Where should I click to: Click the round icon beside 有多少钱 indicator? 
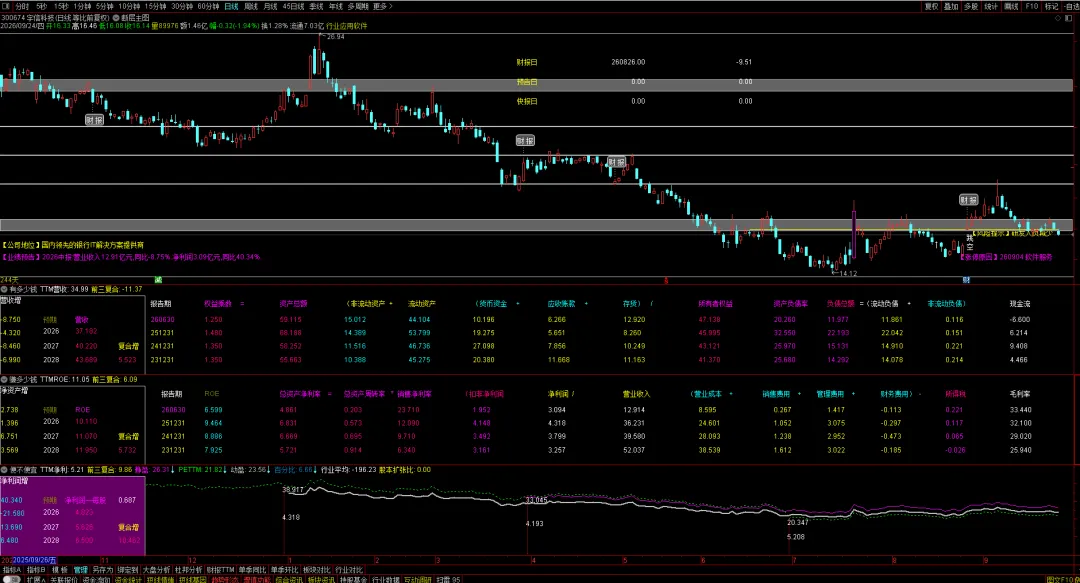(4, 289)
